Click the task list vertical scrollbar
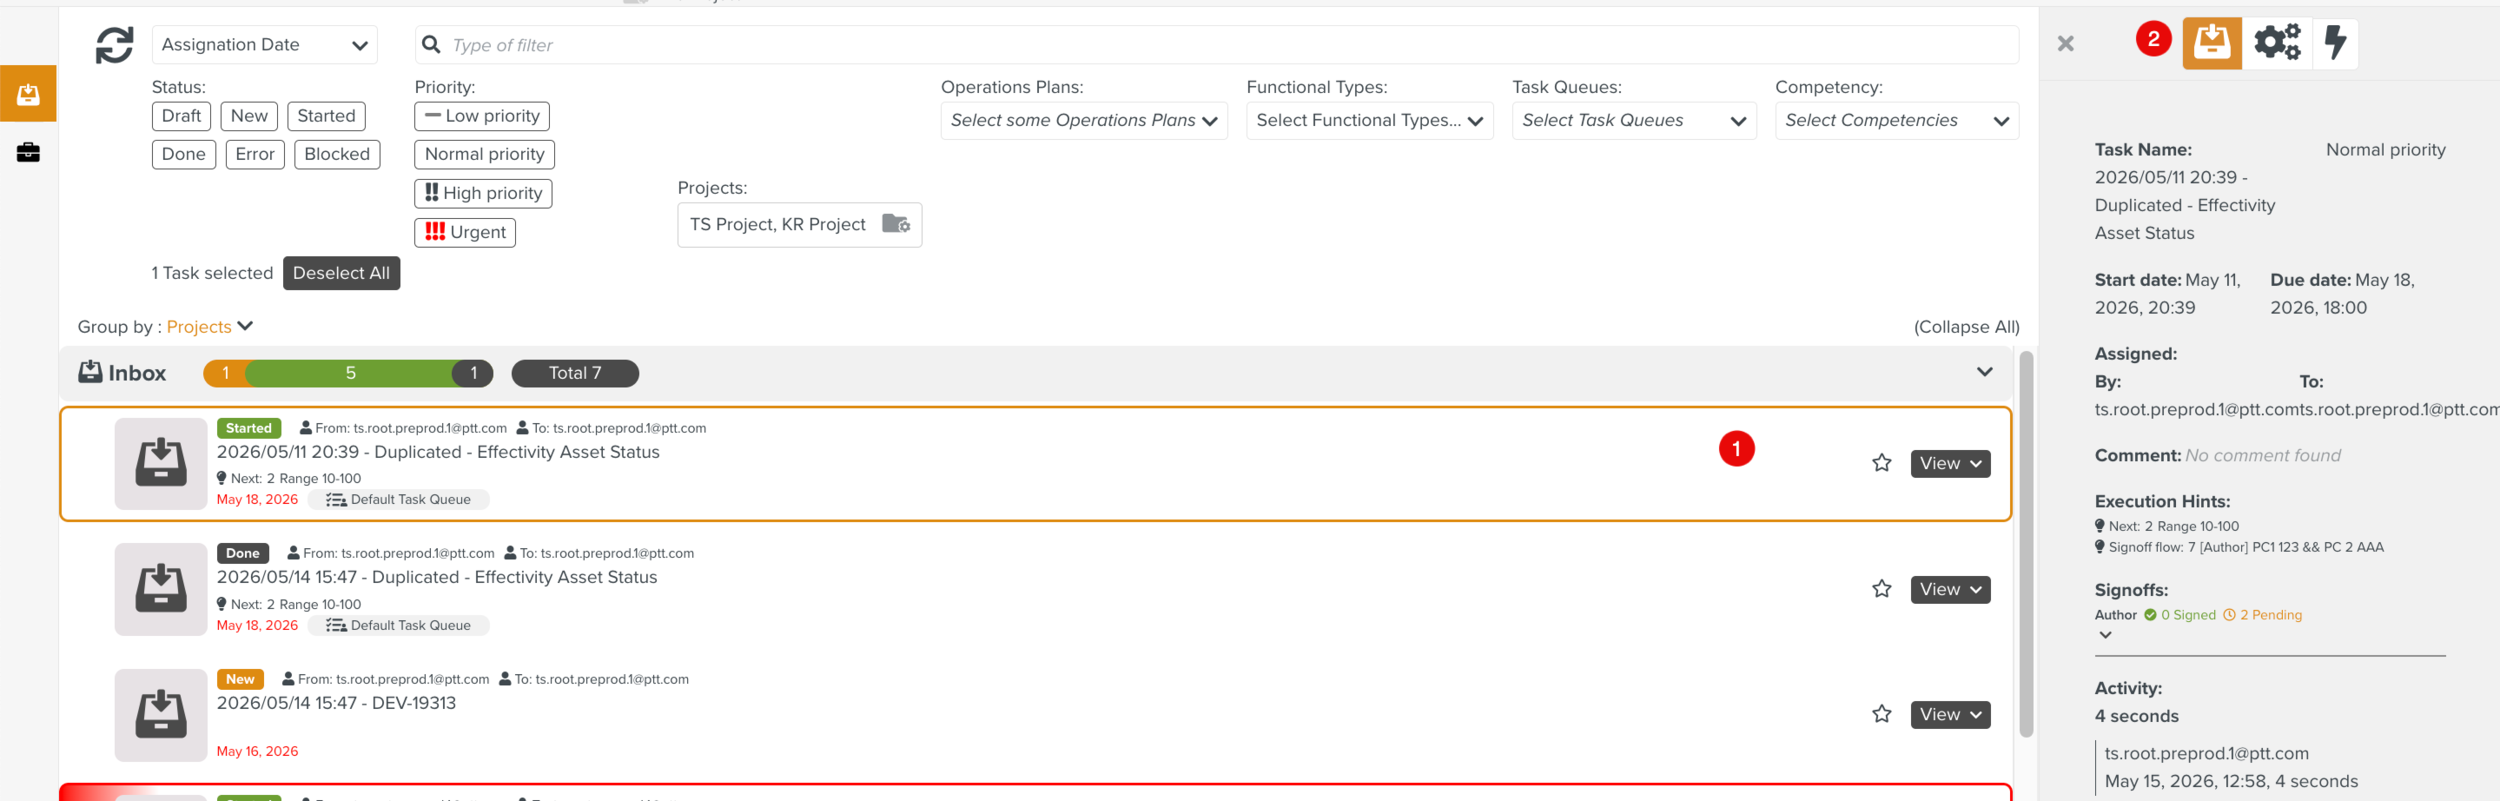 (x=2026, y=545)
